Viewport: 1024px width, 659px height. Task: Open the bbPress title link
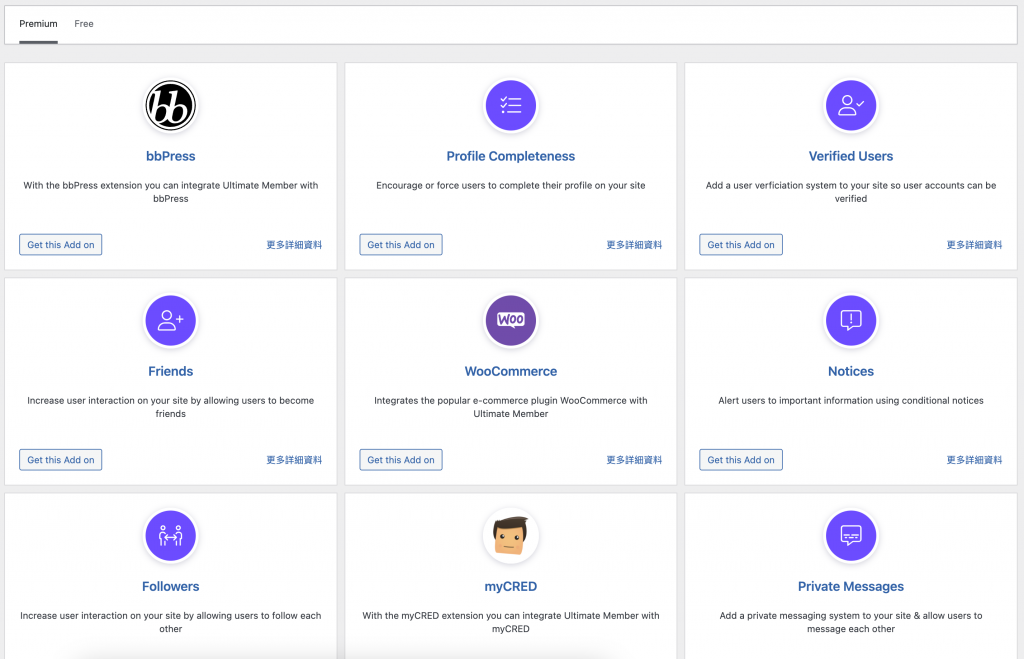pos(170,156)
